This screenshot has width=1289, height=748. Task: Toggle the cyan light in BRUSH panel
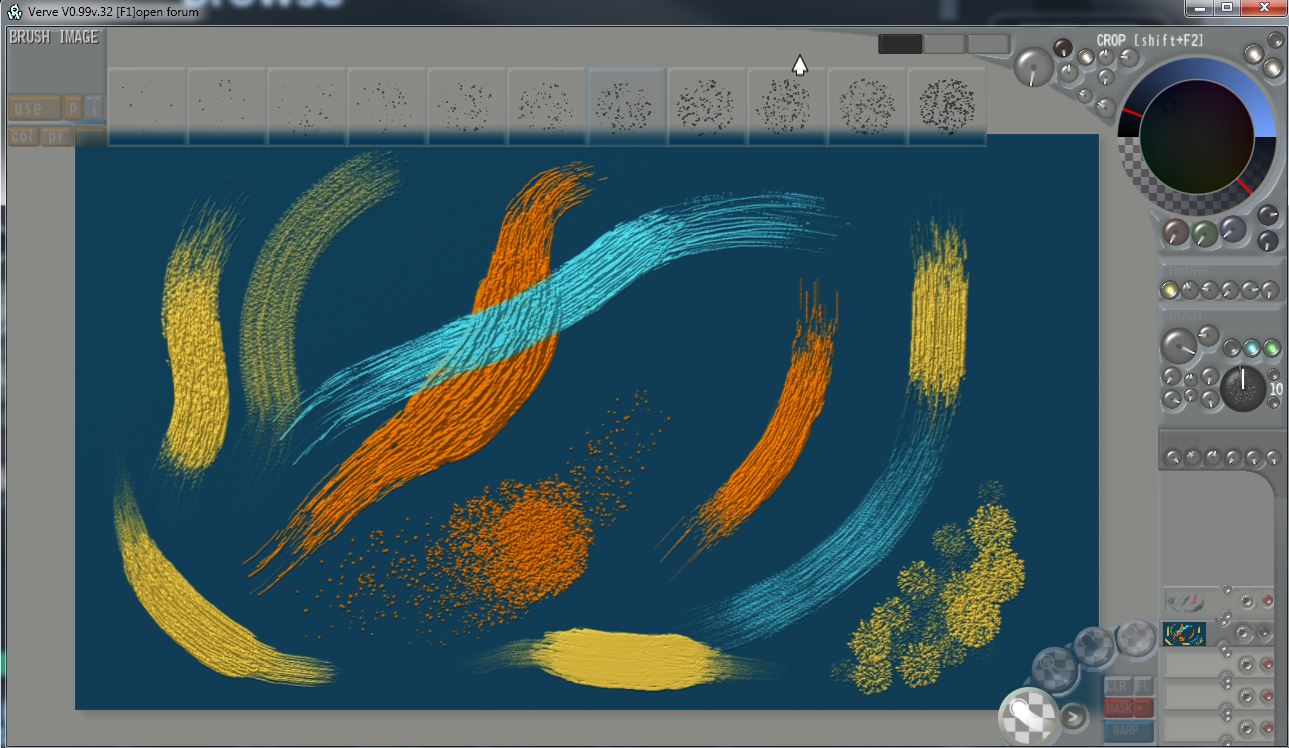pyautogui.click(x=1252, y=348)
